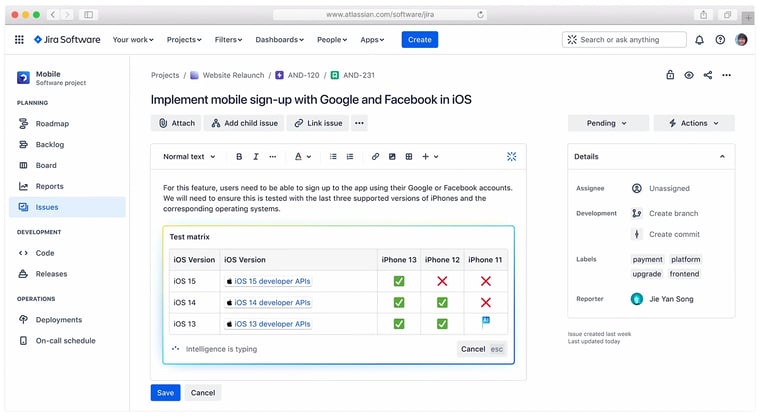Toggle the watch eye icon

click(689, 75)
